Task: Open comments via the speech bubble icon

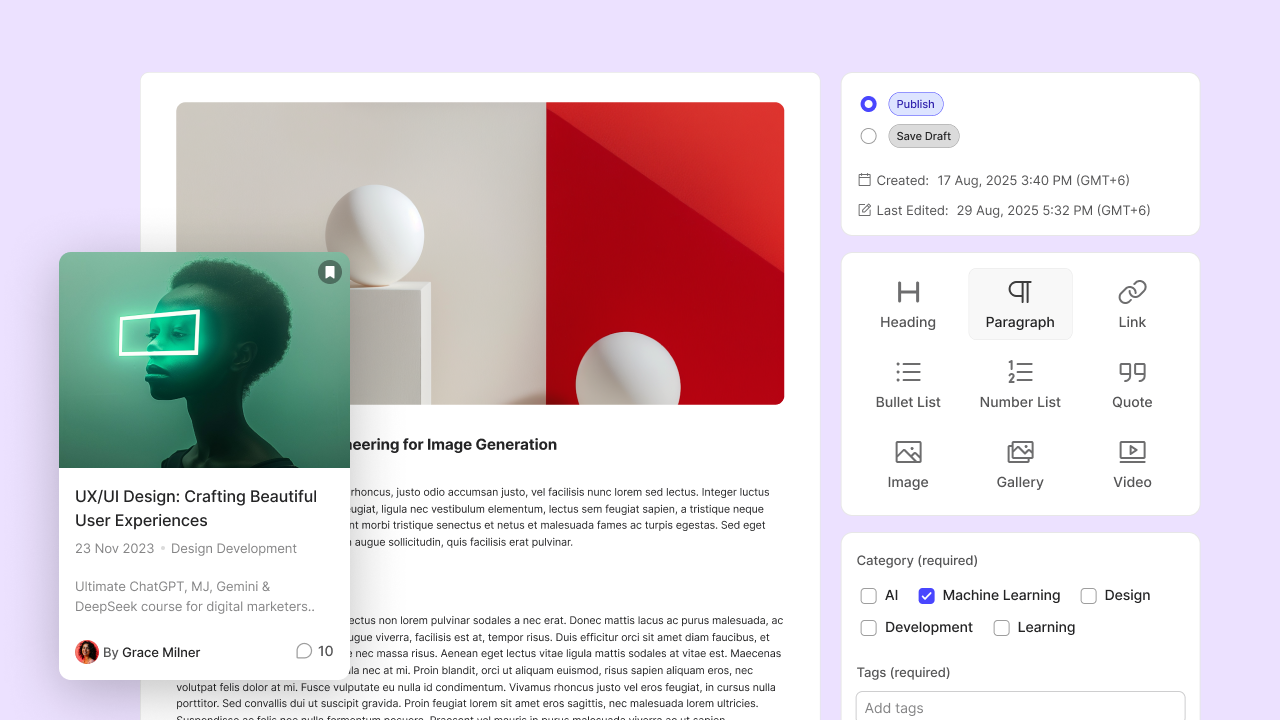Action: 303,651
